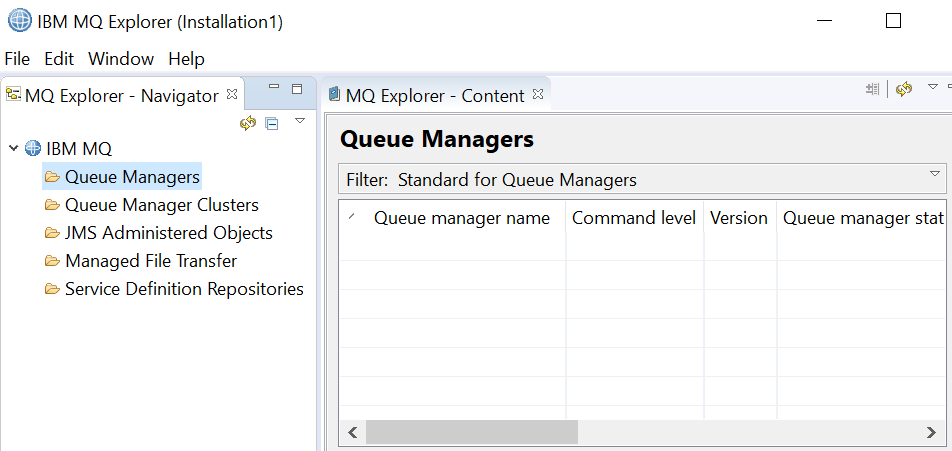Refresh the Content view with the arrows icon
This screenshot has width=952, height=451.
pos(904,90)
